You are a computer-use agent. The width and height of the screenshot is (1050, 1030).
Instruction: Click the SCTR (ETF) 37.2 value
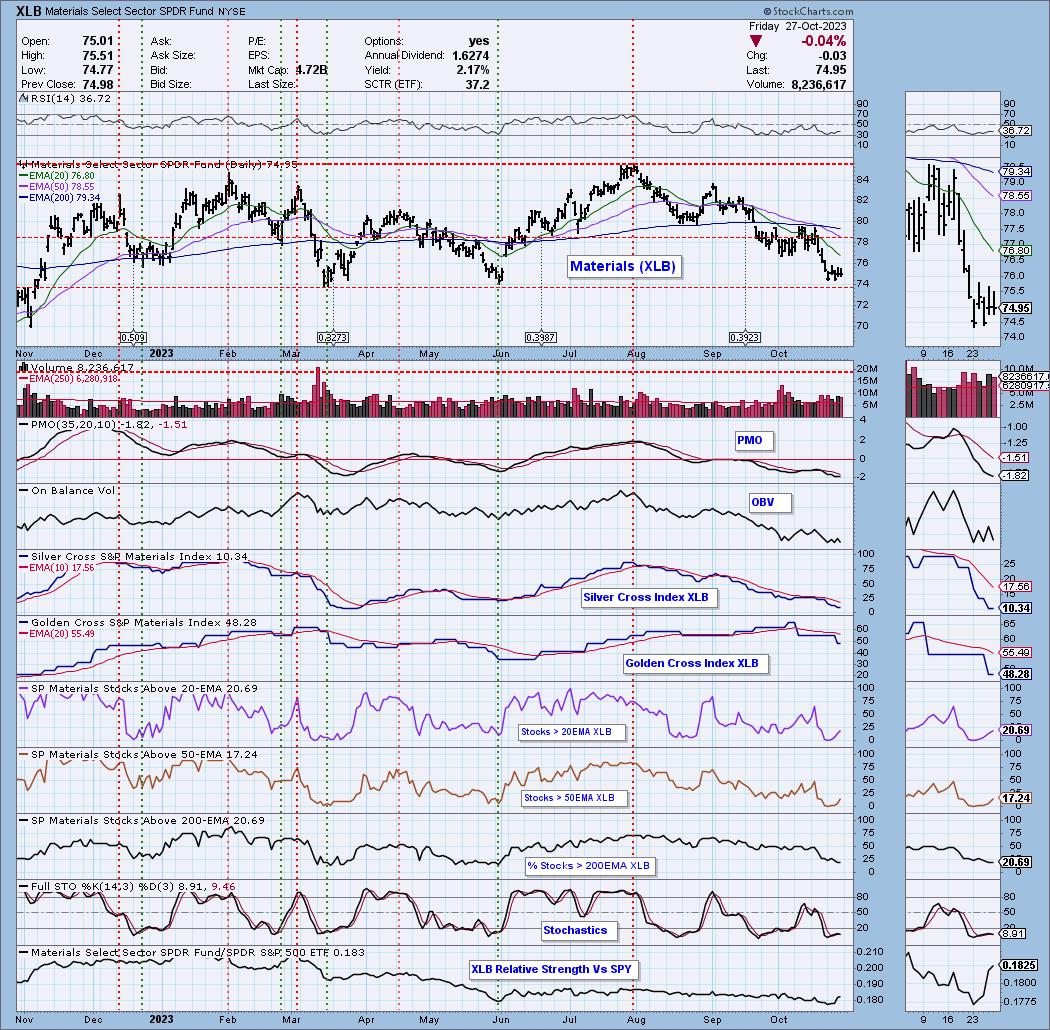click(477, 84)
